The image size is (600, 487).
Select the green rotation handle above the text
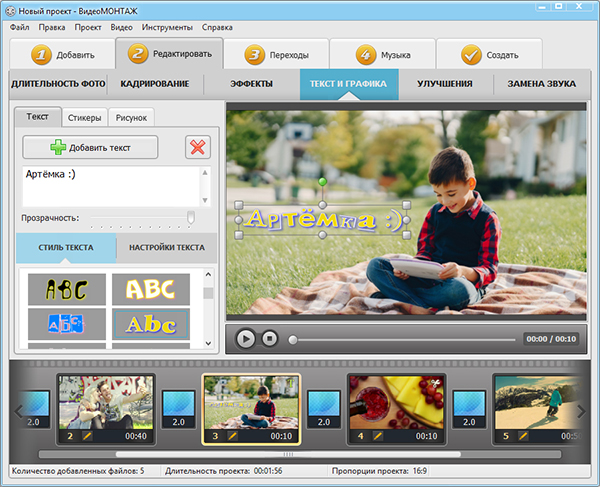[323, 181]
